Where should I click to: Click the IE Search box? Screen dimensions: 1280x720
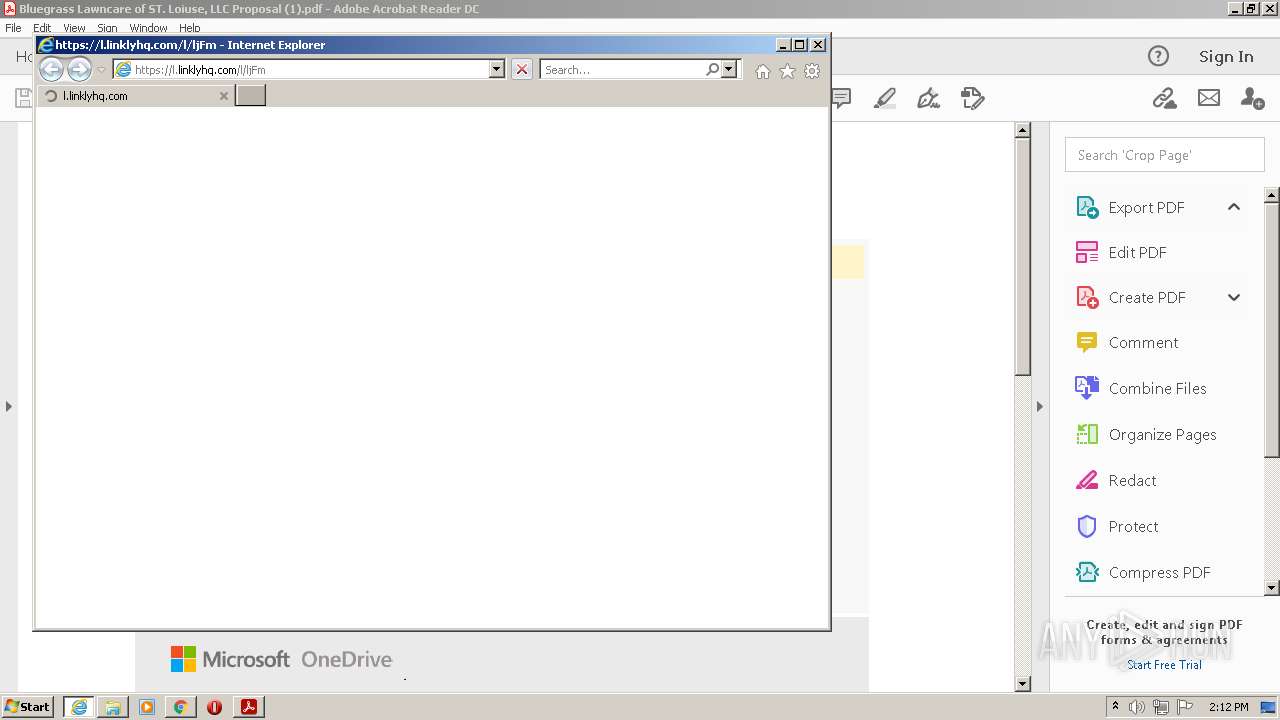pyautogui.click(x=623, y=70)
